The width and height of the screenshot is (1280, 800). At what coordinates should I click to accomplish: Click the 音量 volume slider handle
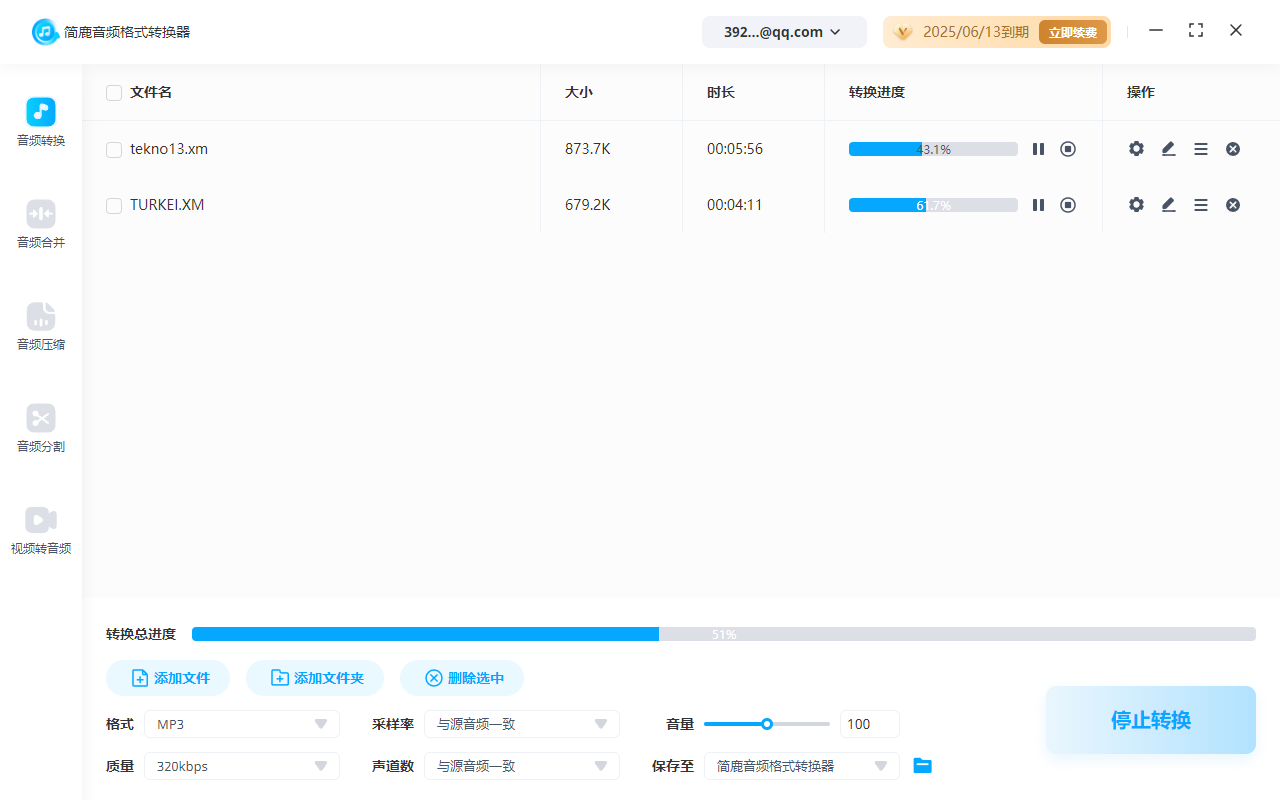point(767,724)
